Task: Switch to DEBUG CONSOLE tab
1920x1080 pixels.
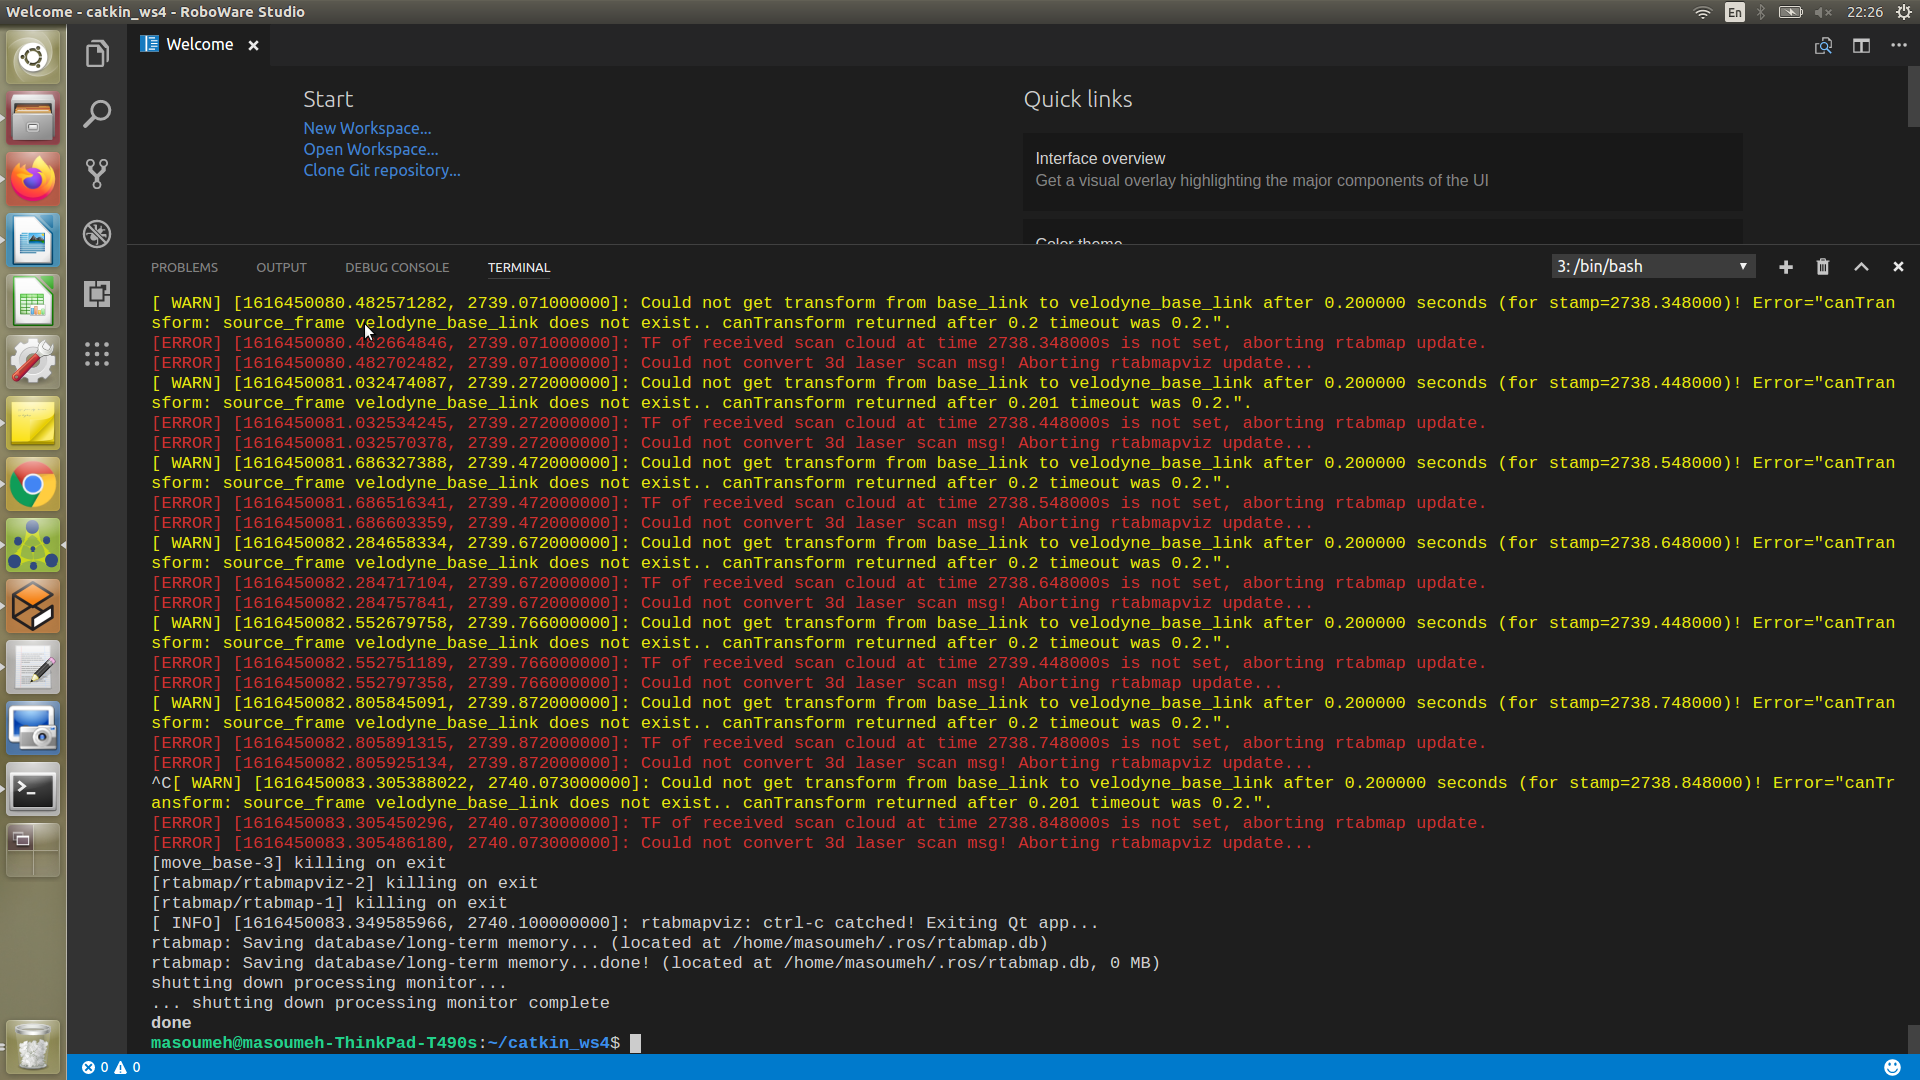Action: (397, 268)
